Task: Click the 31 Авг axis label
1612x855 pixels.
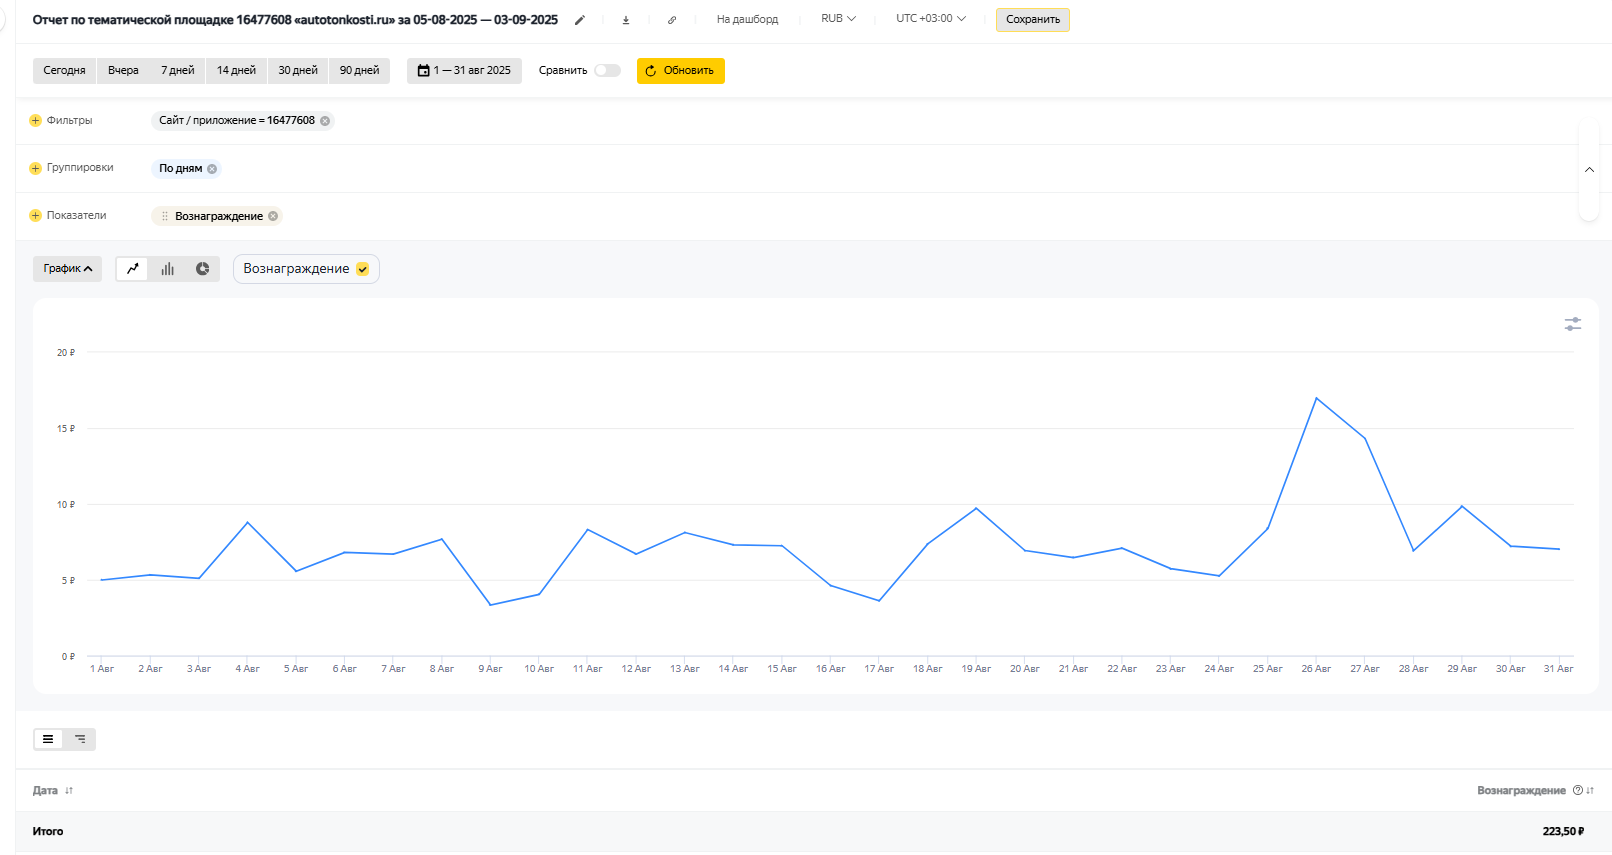Action: coord(1558,669)
